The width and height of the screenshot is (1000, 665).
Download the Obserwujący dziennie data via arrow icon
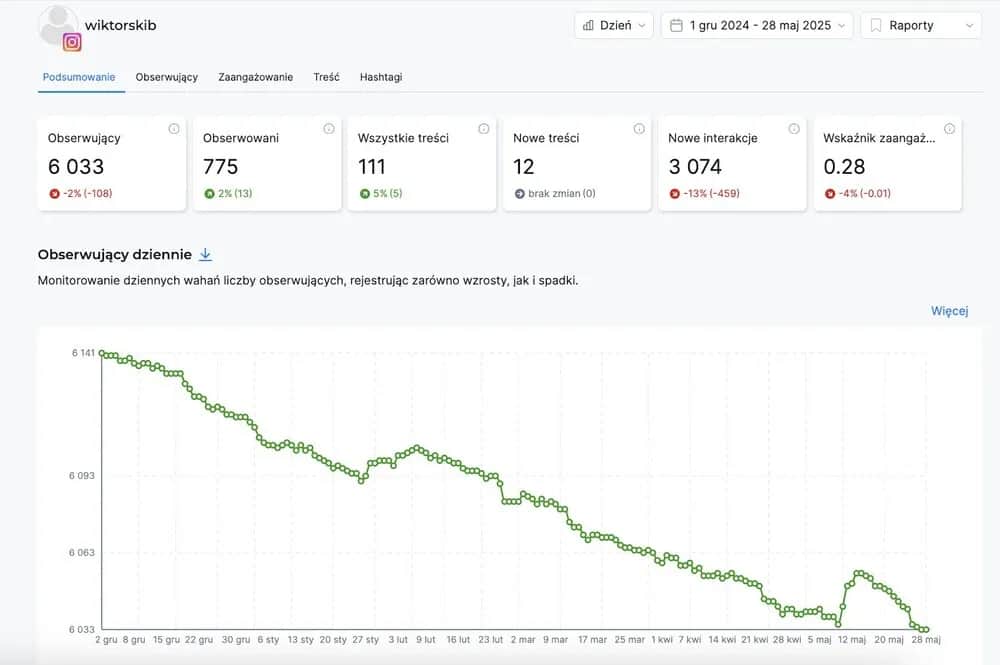[x=205, y=254]
